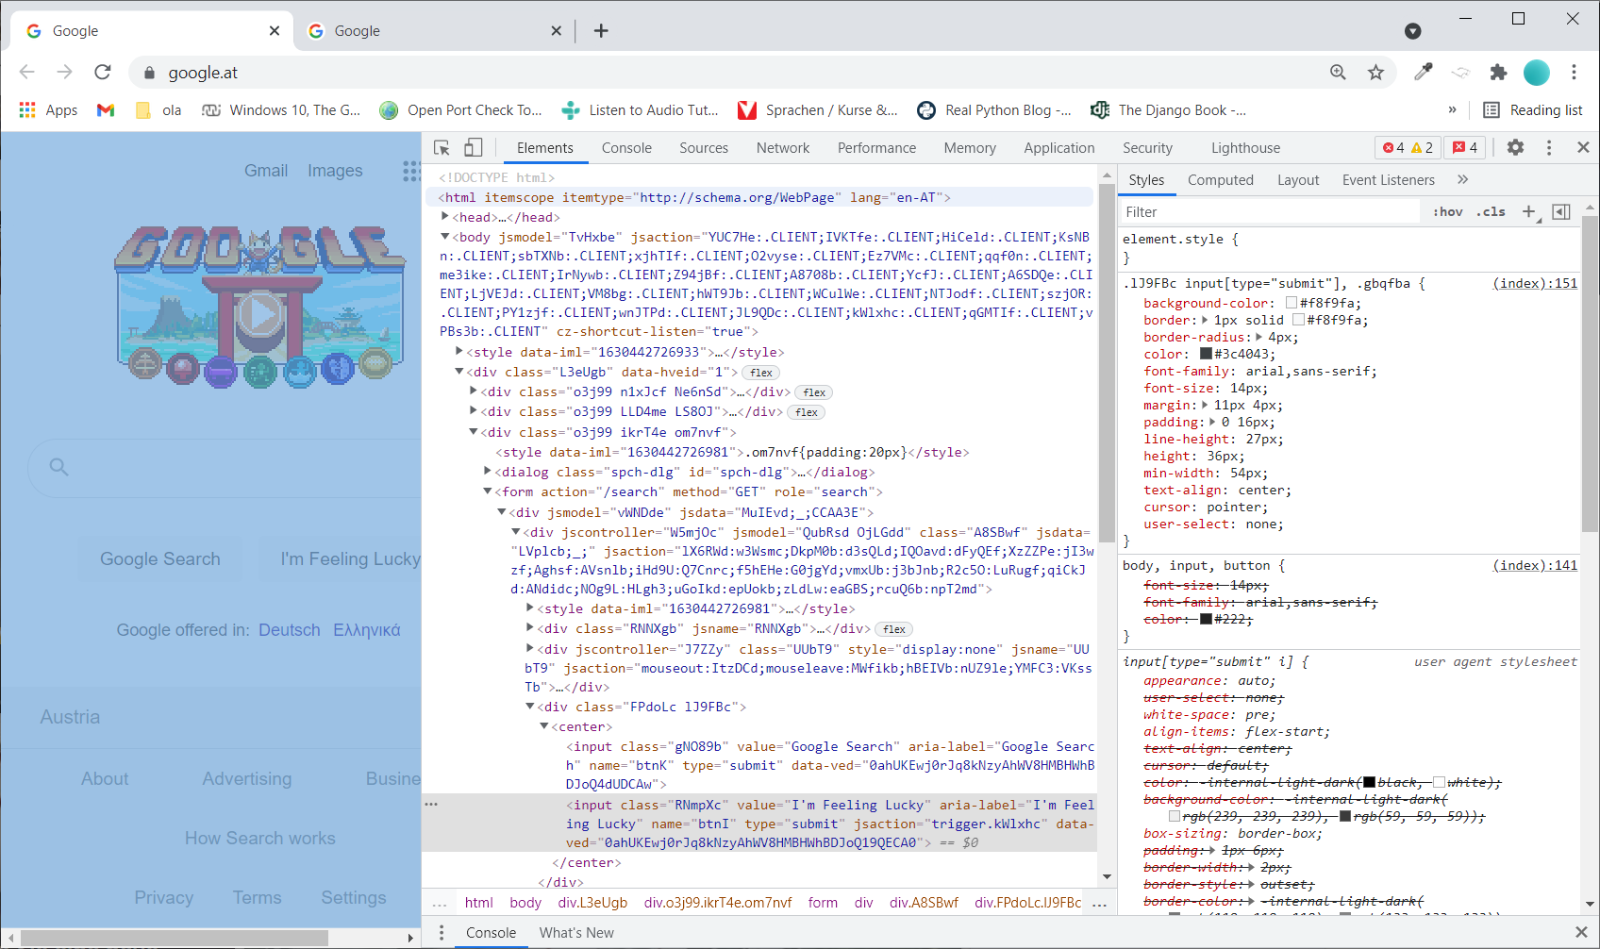Select div.A8SBwf in the breadcrumb bar
The height and width of the screenshot is (949, 1600).
tap(924, 902)
